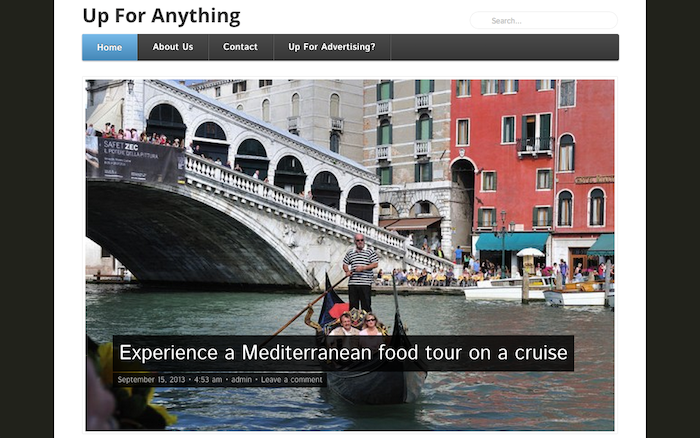
Task: Click the September 15, 2013 date link
Action: 151,380
